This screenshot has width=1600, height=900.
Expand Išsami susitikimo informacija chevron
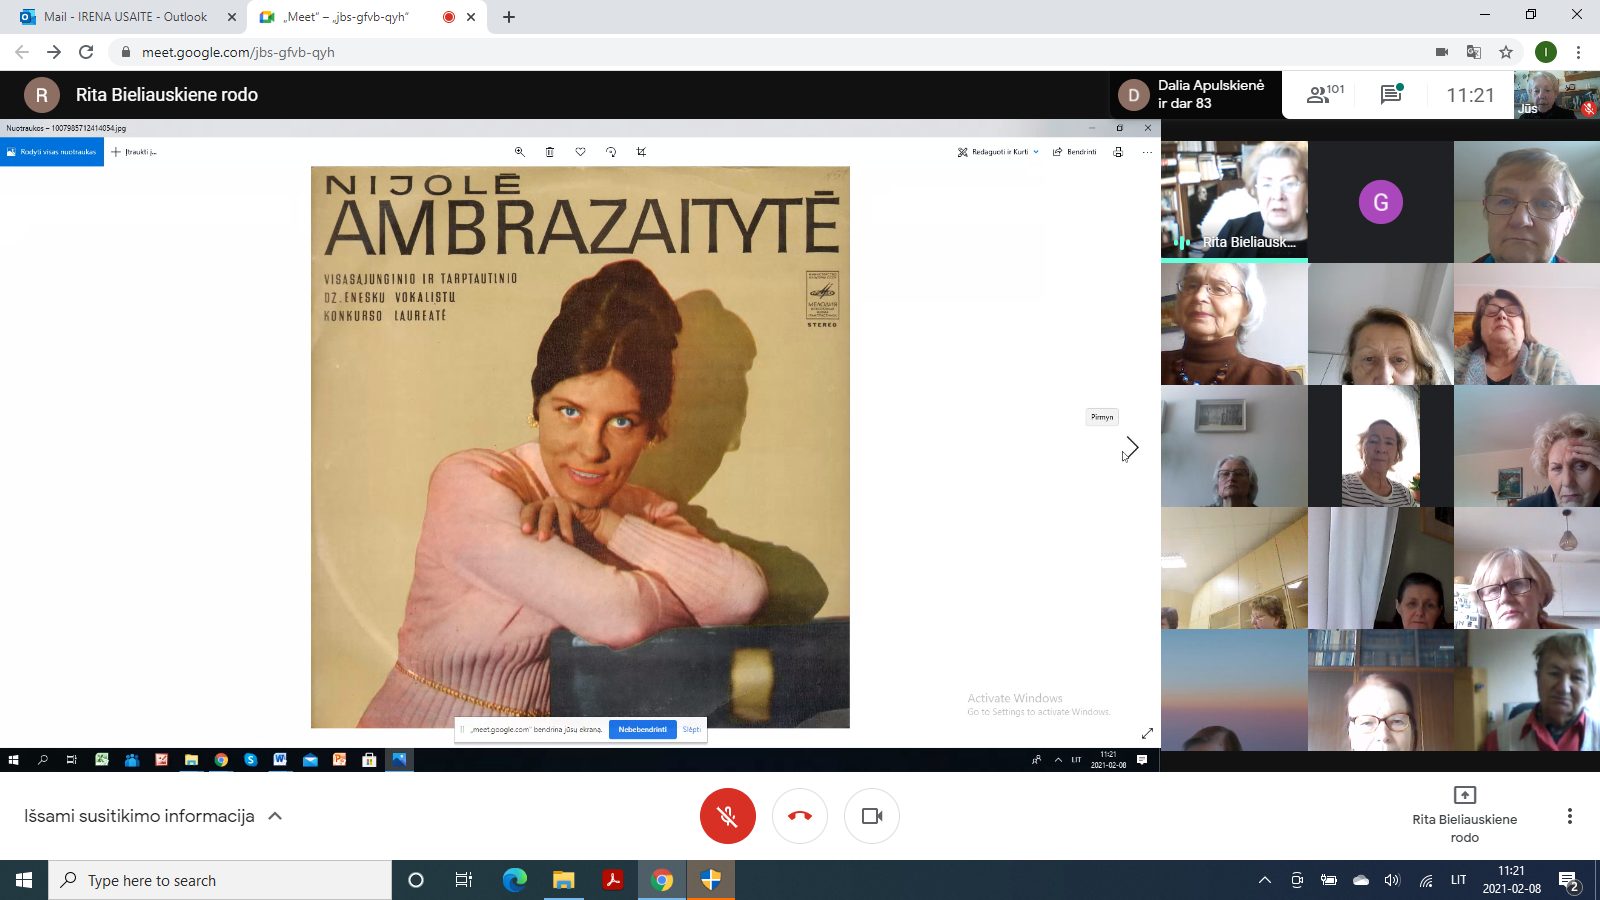coord(275,816)
